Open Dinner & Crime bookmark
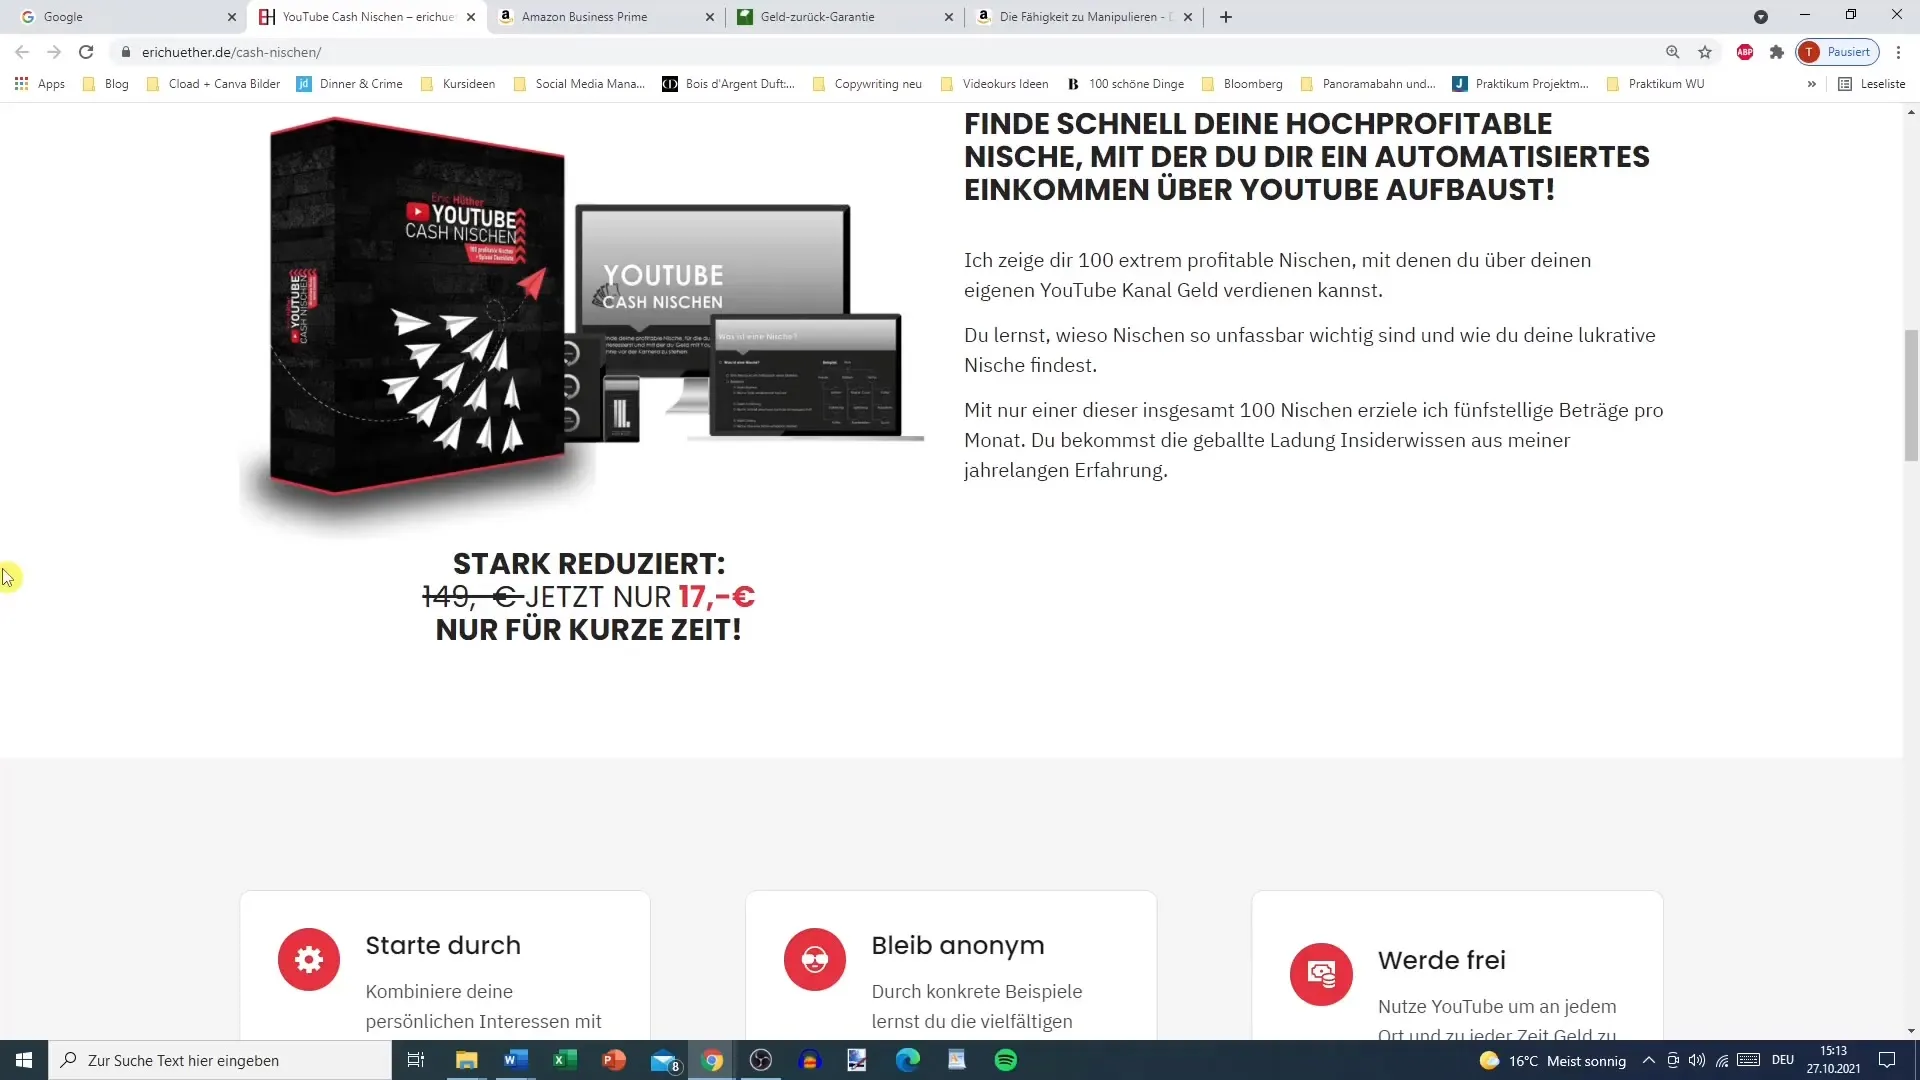This screenshot has height=1080, width=1920. point(350,84)
